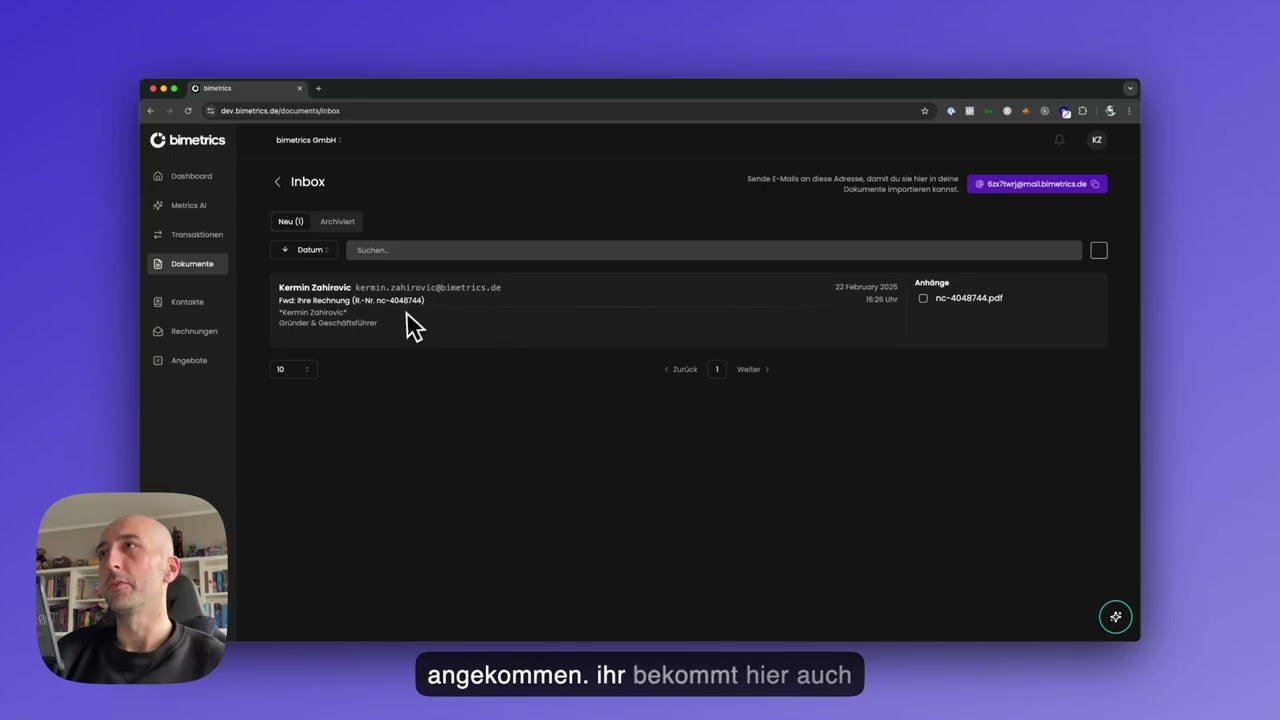Toggle the sort direction arrow beside Datum
Image resolution: width=1280 pixels, height=720 pixels.
click(x=285, y=250)
